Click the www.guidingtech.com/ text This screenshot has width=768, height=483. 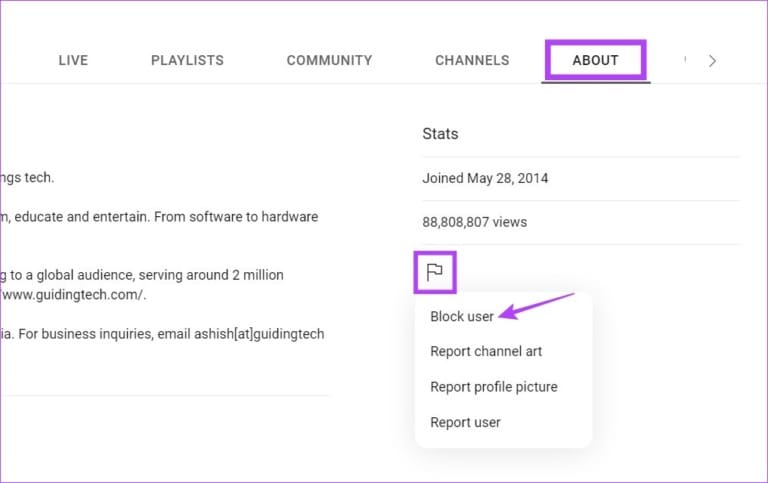pyautogui.click(x=73, y=295)
